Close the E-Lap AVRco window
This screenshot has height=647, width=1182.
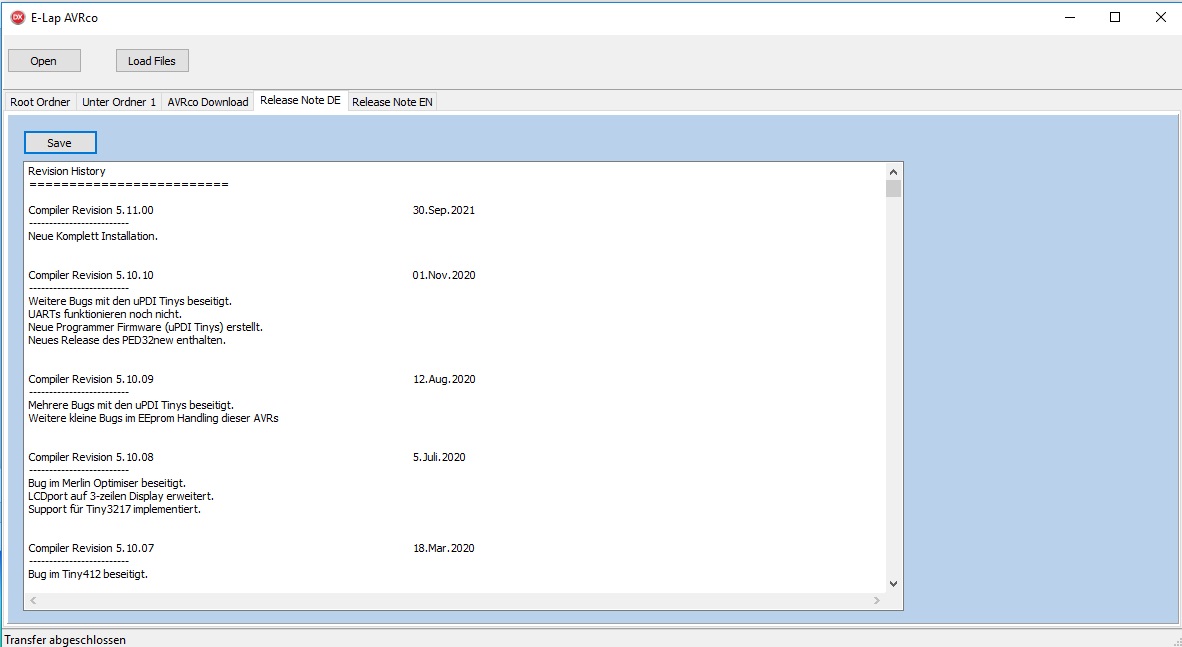(1161, 17)
